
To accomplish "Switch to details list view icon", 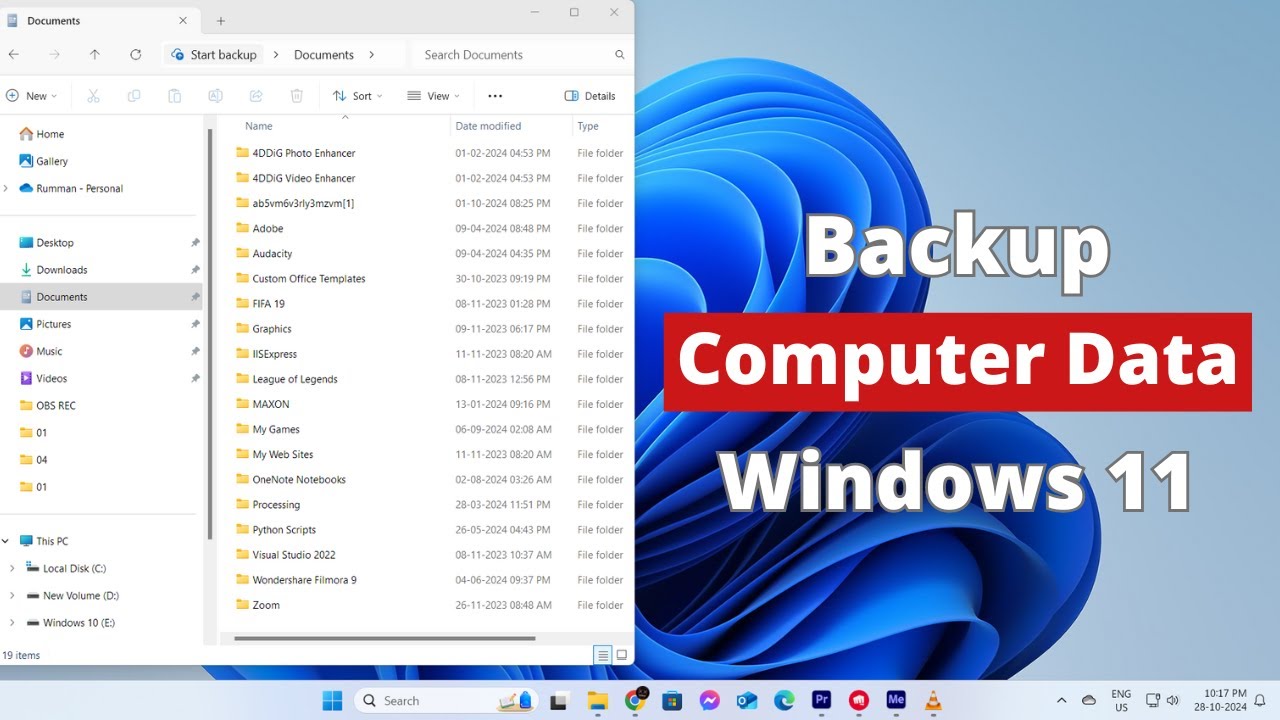I will pyautogui.click(x=602, y=655).
